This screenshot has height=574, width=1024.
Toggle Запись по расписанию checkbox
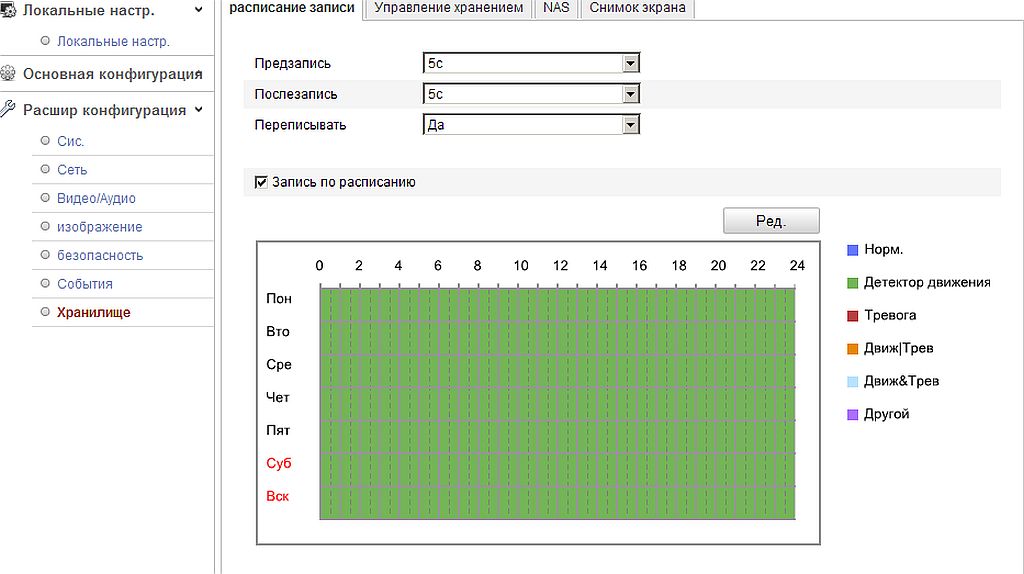pos(261,182)
